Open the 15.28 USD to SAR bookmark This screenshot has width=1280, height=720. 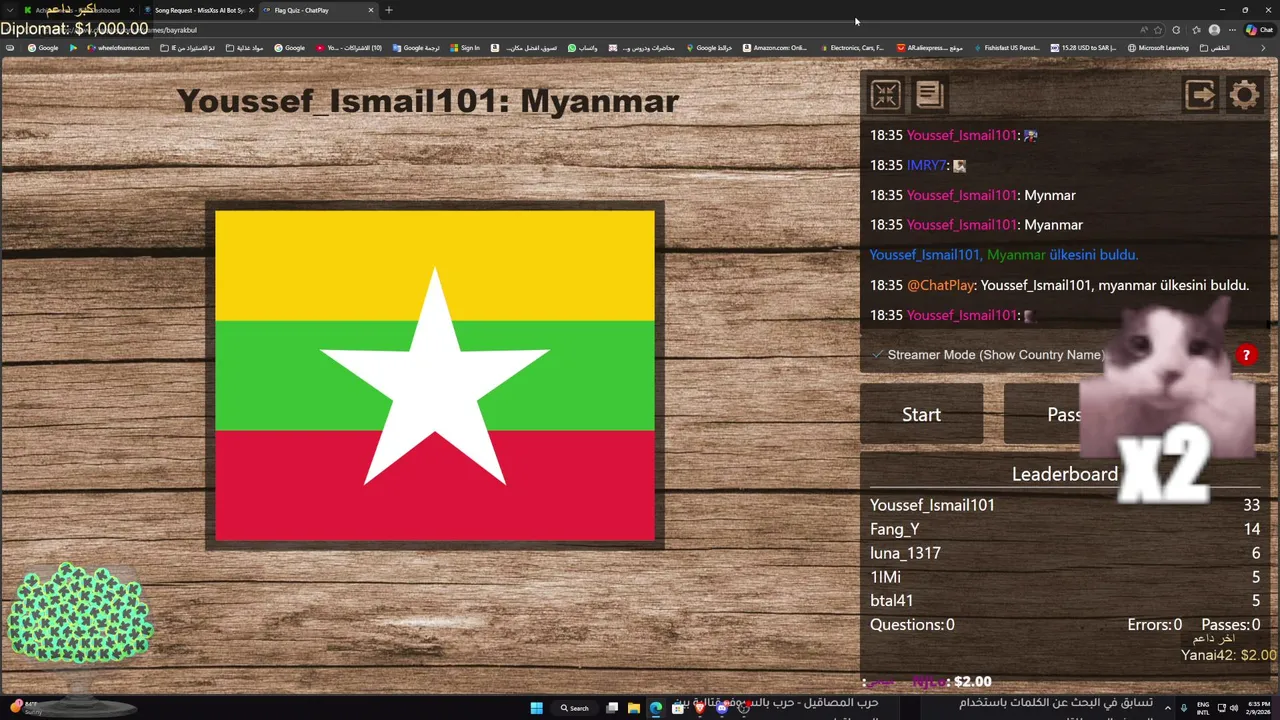pyautogui.click(x=1083, y=48)
